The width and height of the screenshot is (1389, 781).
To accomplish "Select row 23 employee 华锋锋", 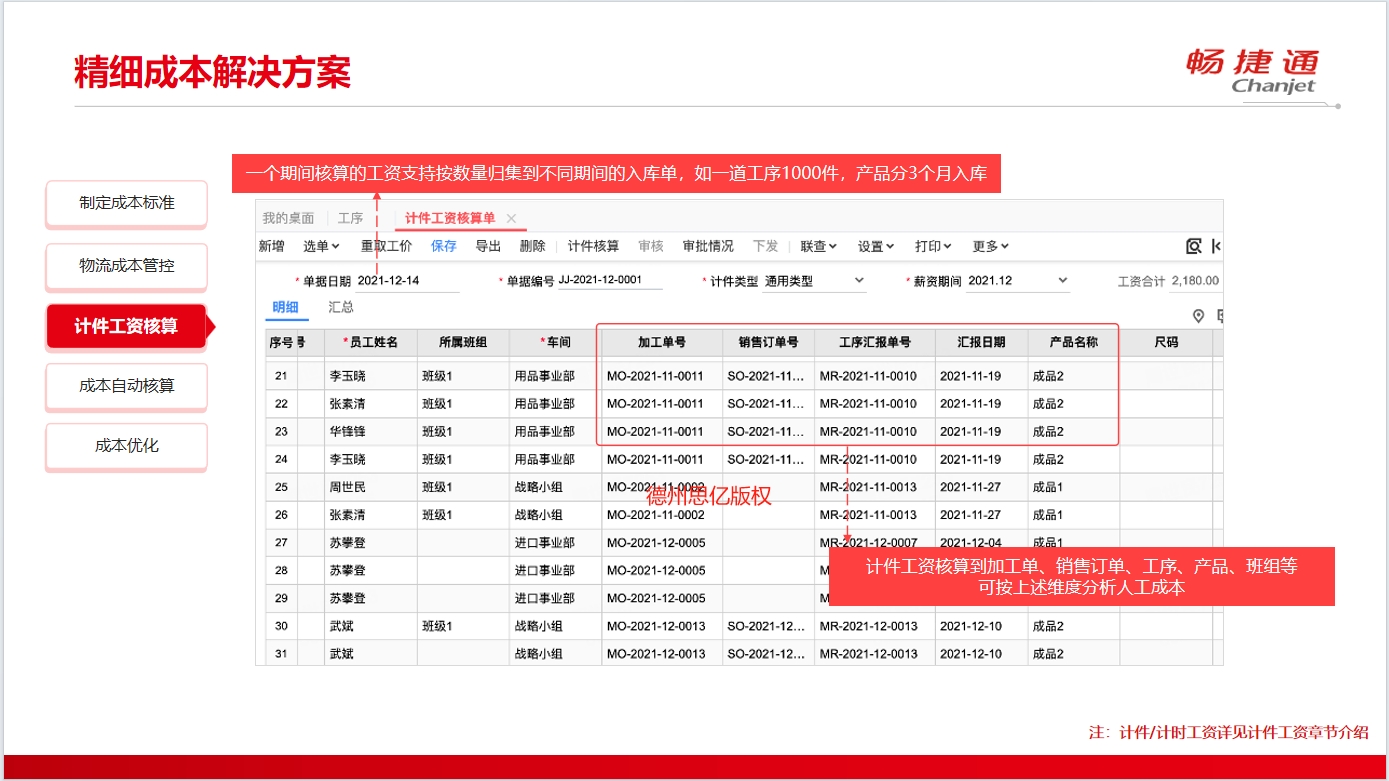I will pyautogui.click(x=348, y=432).
